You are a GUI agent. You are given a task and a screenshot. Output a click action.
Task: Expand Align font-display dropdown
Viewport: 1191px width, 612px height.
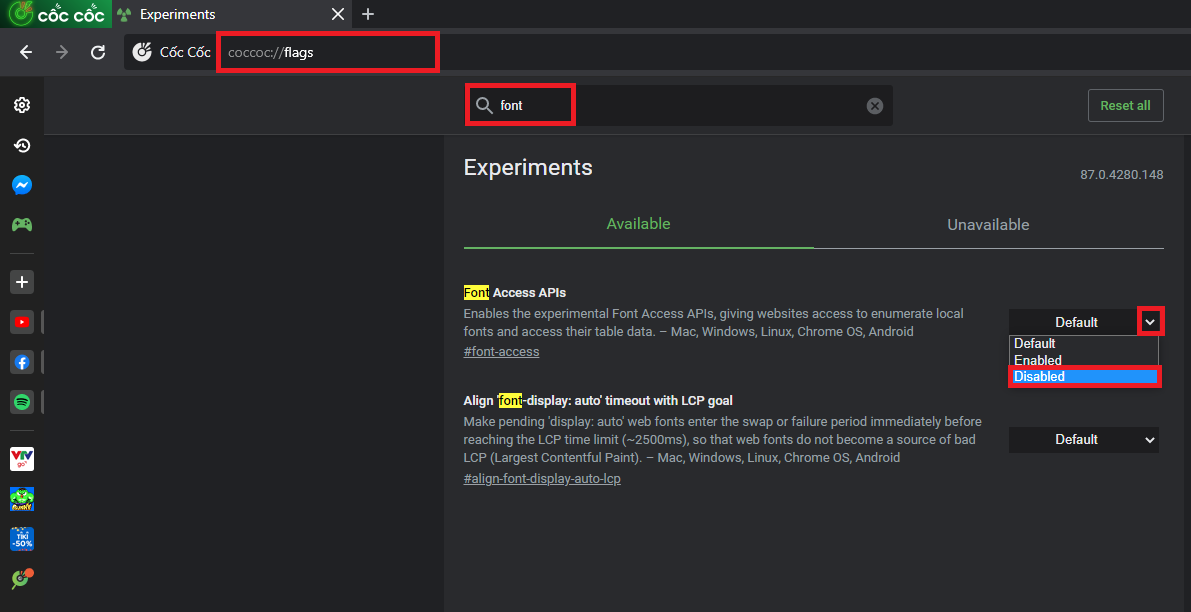pos(1084,440)
